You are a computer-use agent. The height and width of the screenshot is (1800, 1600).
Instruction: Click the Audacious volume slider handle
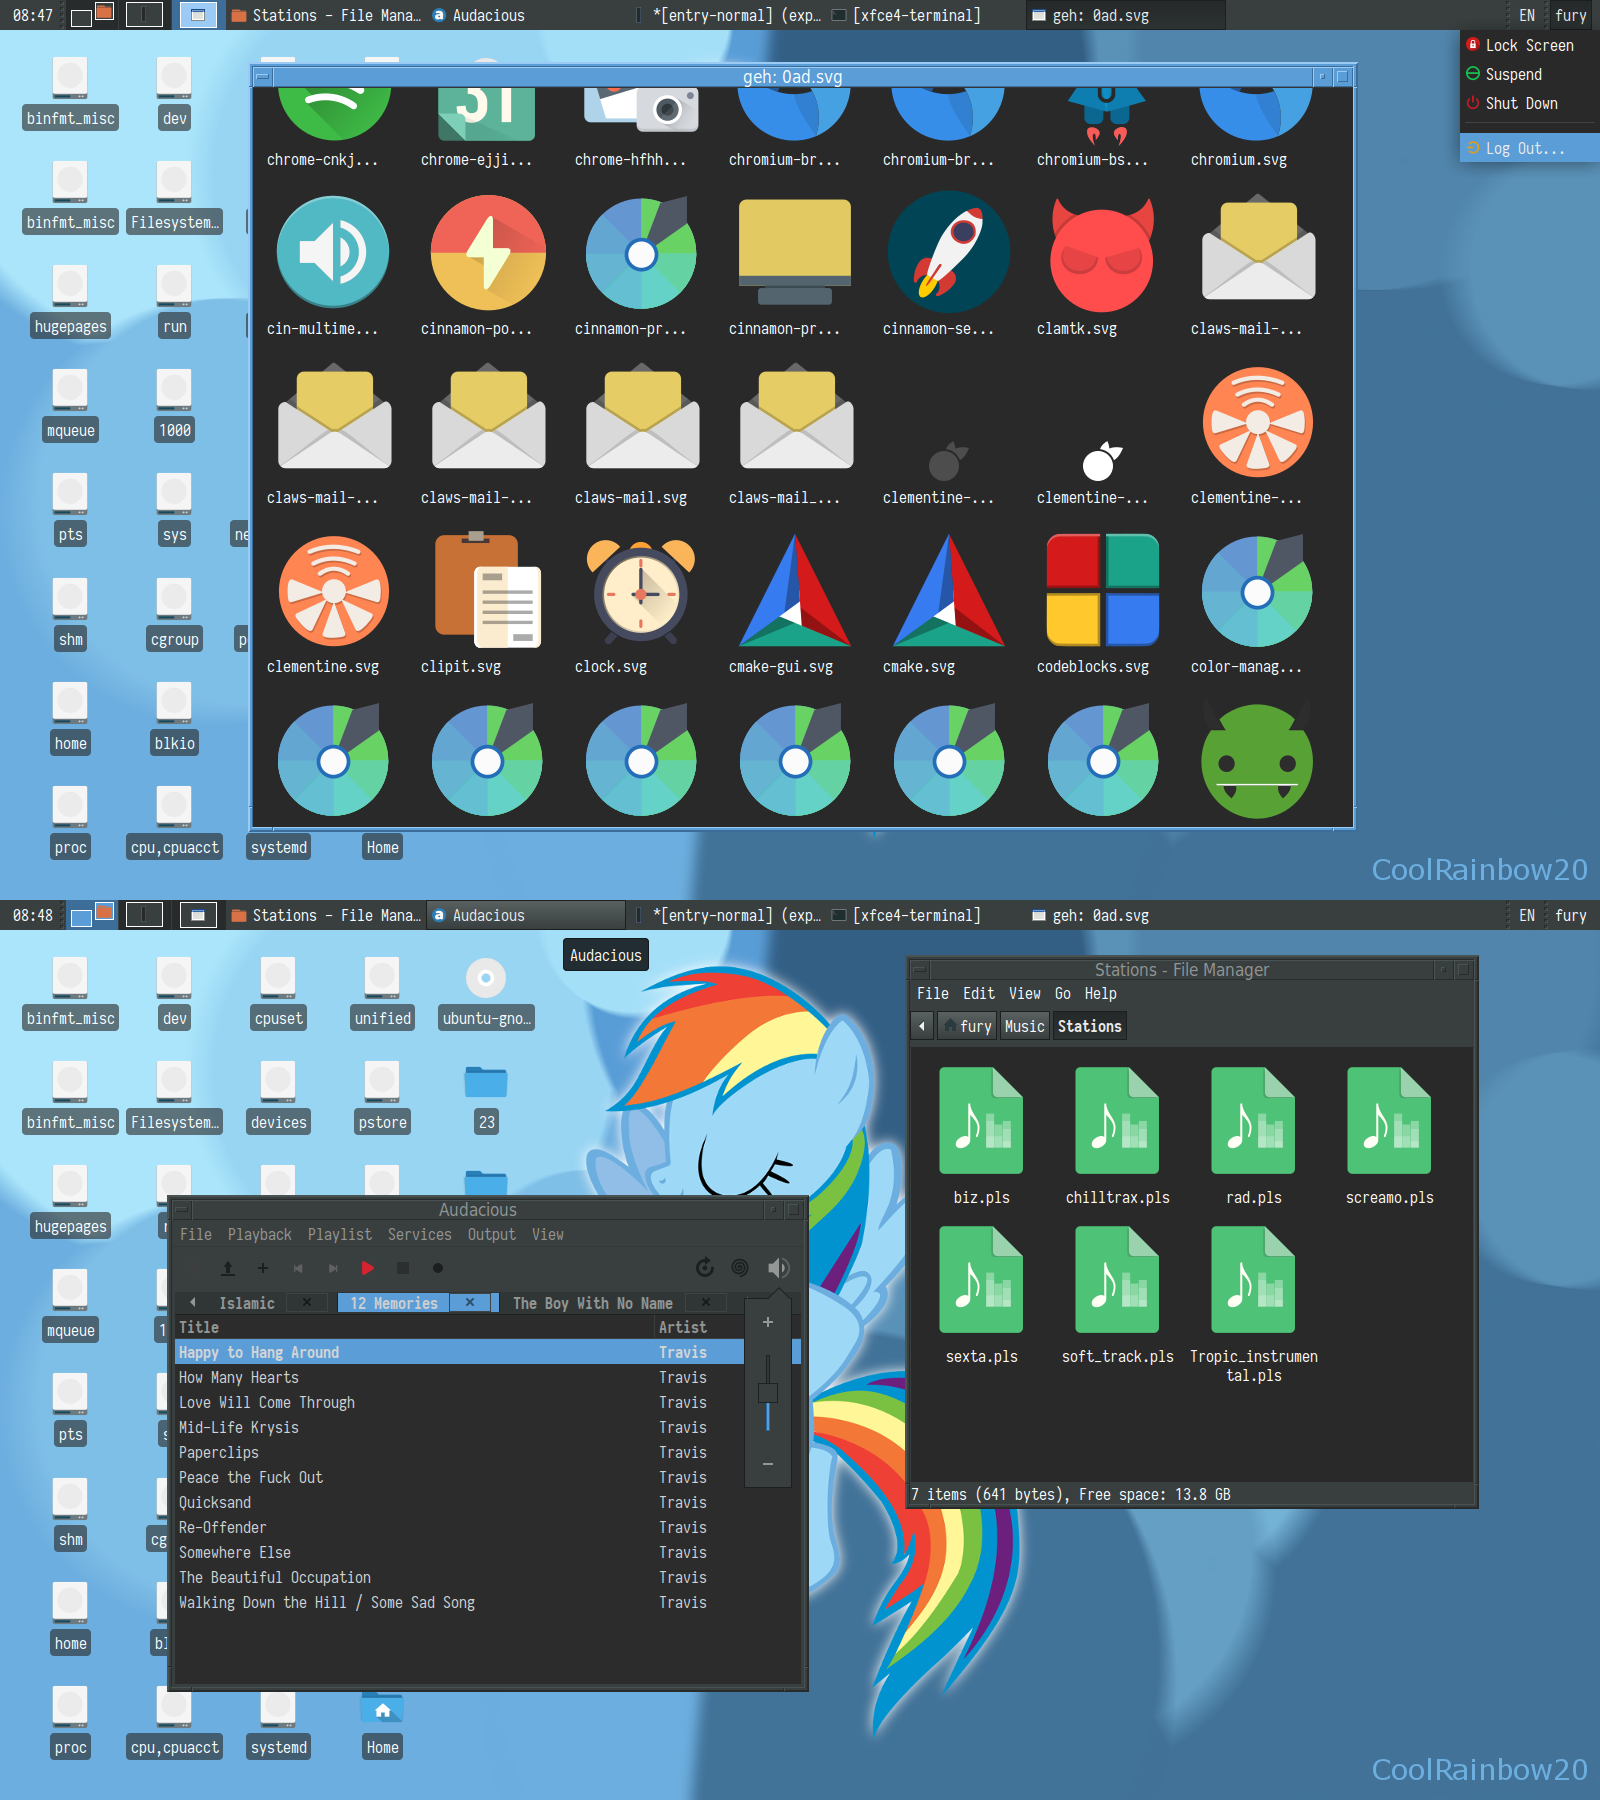click(x=768, y=1393)
